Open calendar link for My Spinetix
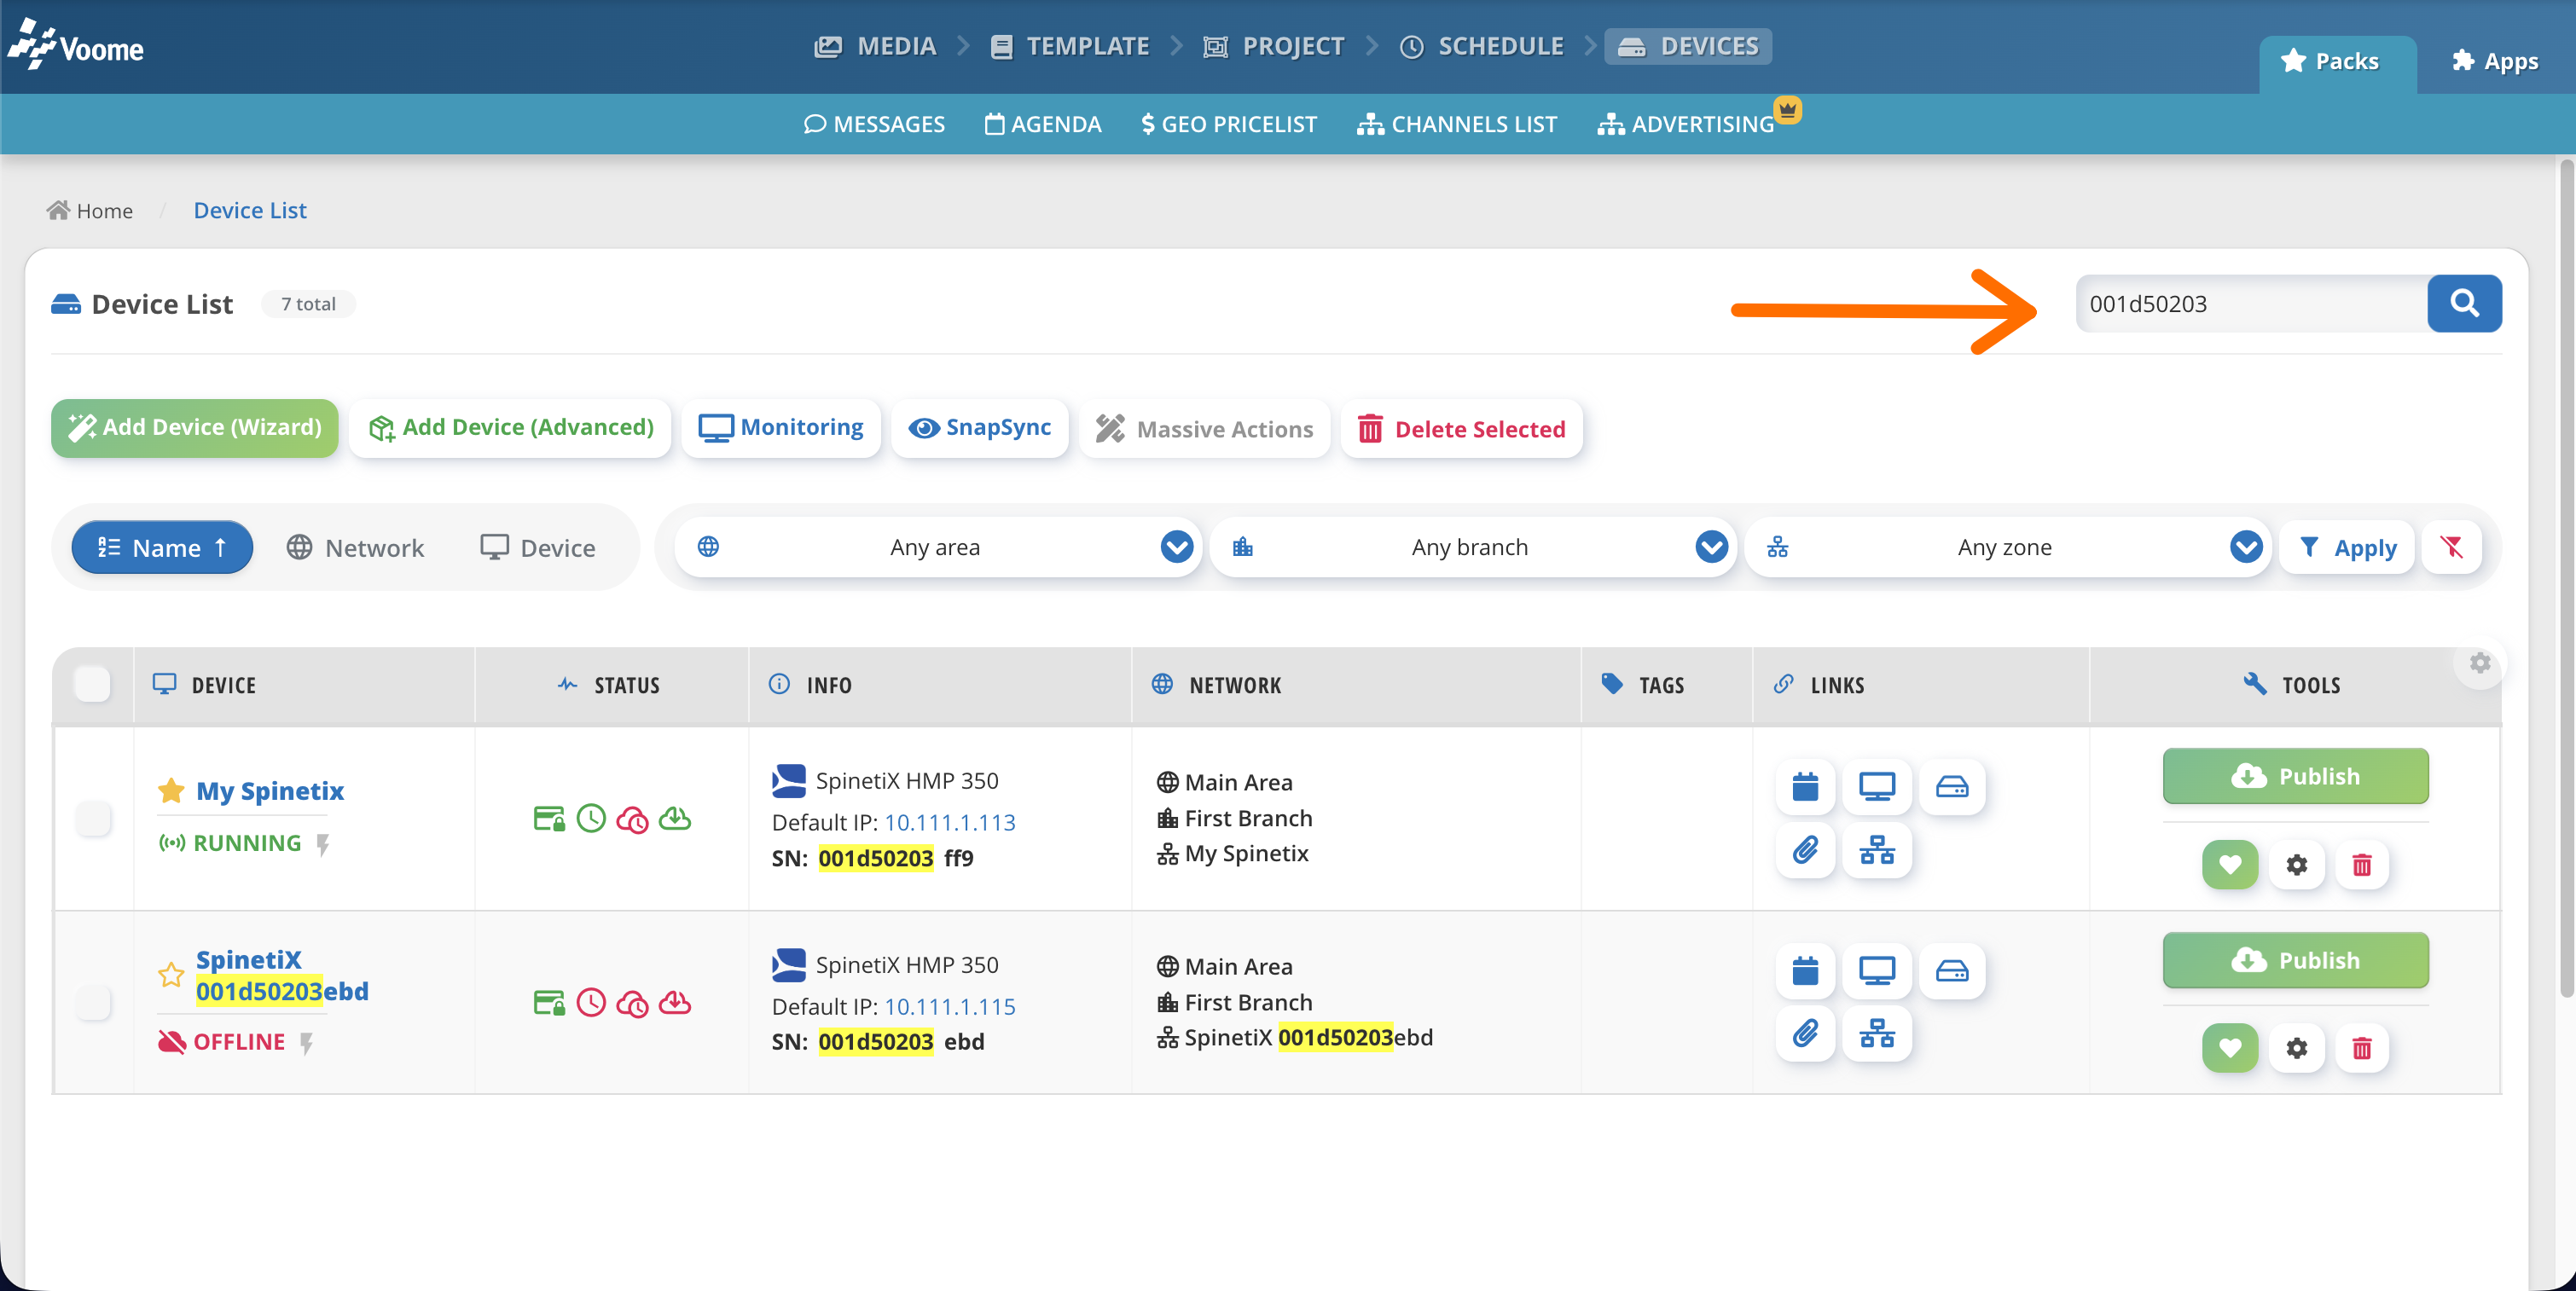Screen dimensions: 2576x1291 coord(1805,787)
